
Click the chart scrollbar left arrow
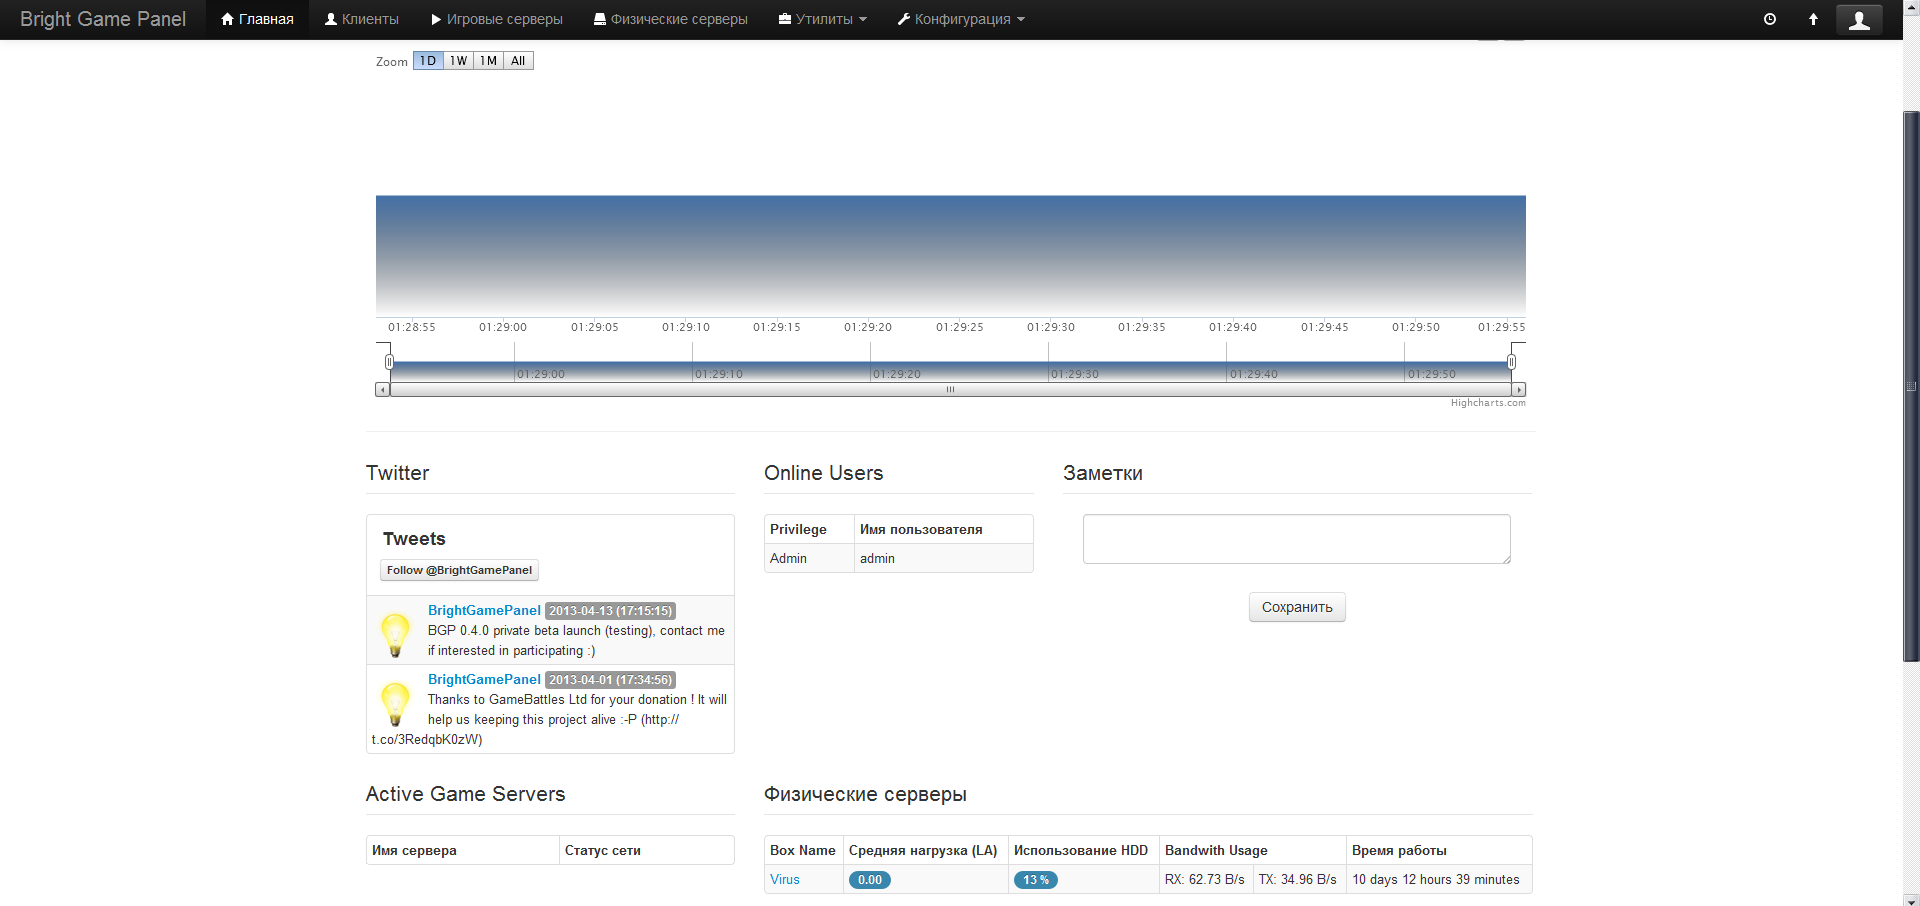[382, 390]
